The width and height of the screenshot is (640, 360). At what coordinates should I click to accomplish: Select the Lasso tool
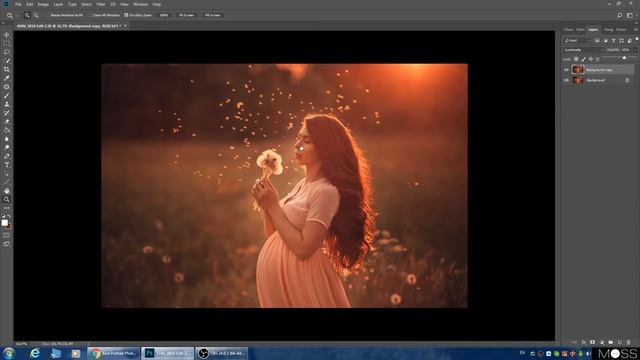pyautogui.click(x=7, y=52)
